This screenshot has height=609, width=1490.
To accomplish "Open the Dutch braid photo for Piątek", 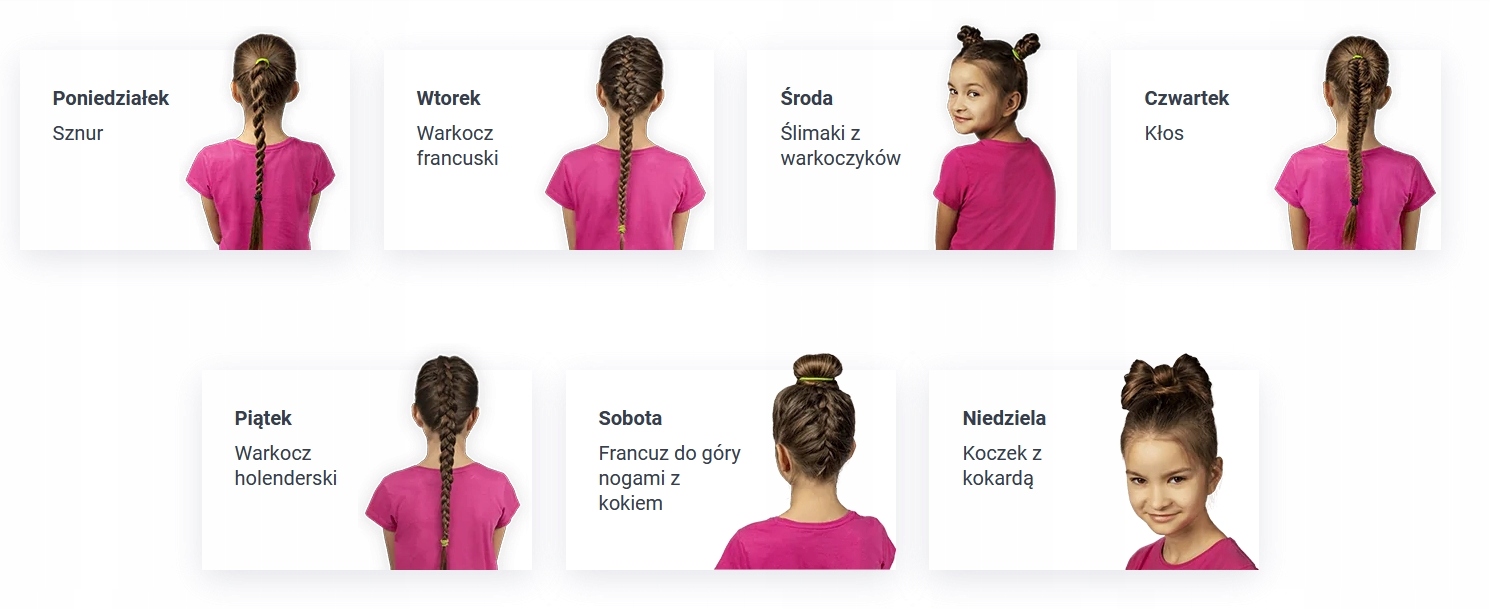I will (x=442, y=462).
